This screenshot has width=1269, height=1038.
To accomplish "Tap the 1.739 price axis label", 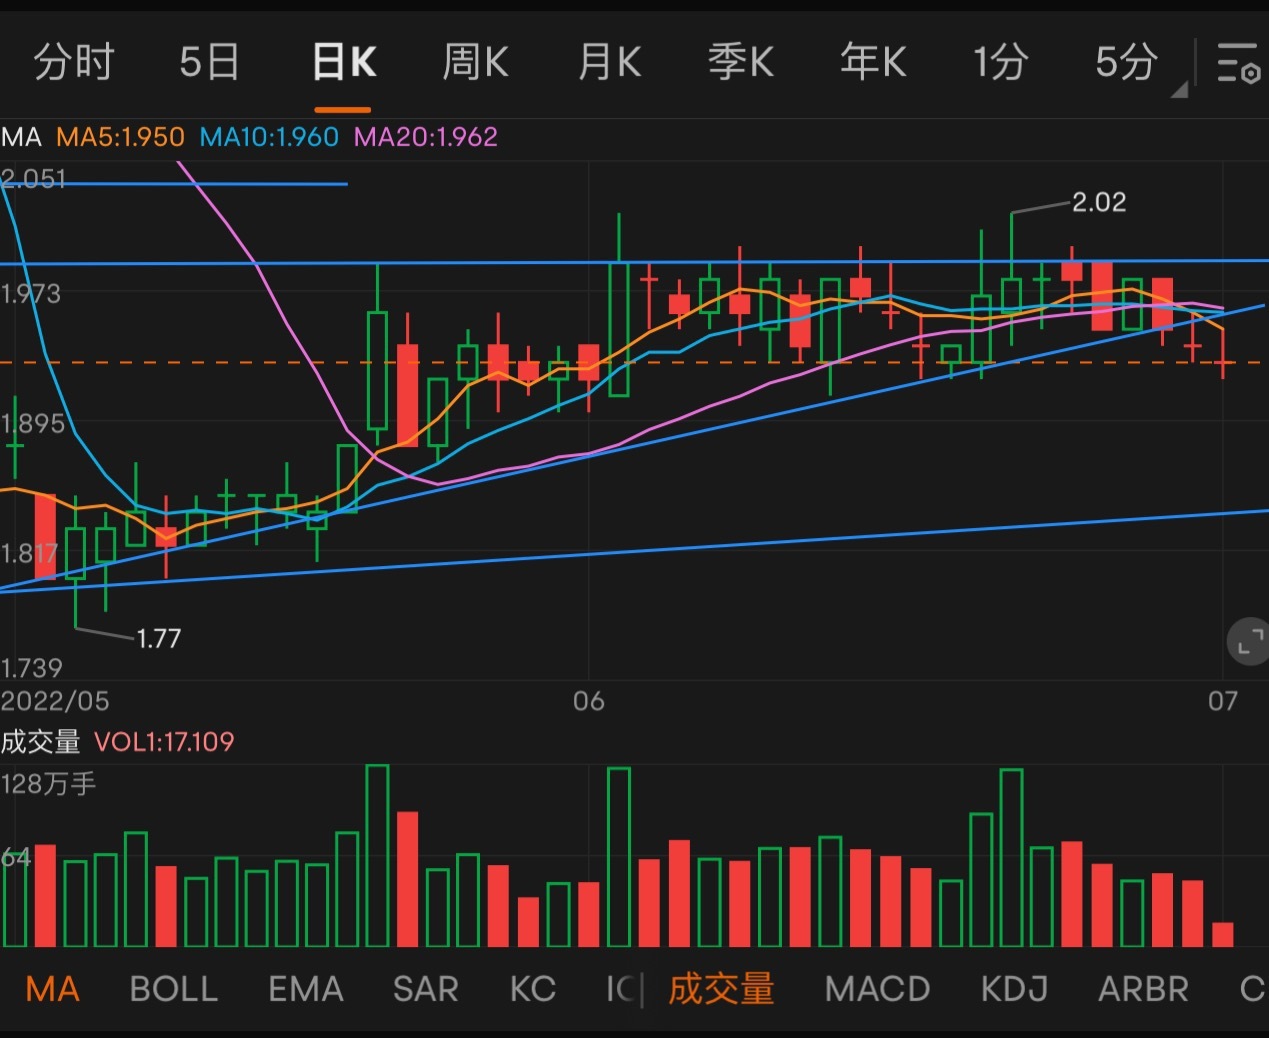I will tap(32, 668).
